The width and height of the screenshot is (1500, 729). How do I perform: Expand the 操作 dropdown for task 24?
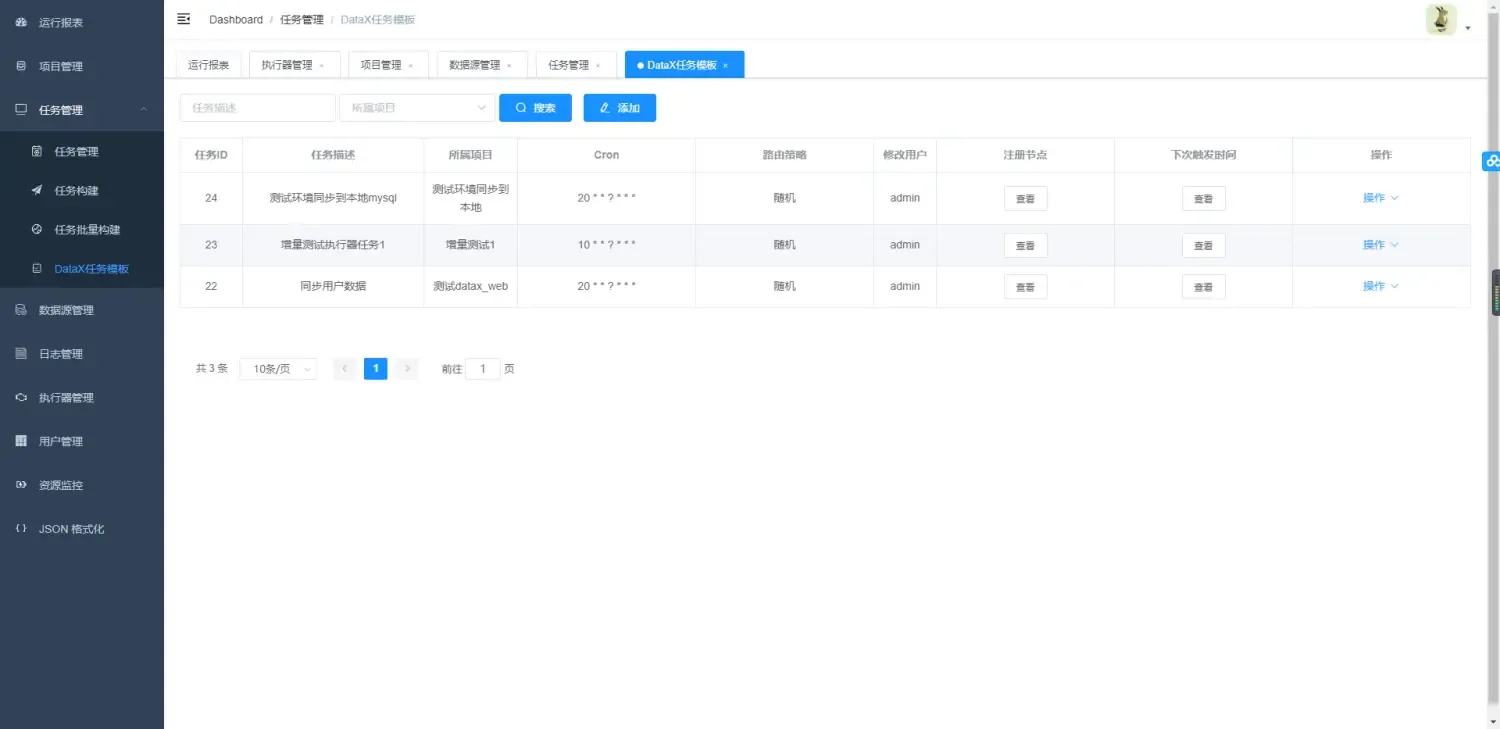pyautogui.click(x=1381, y=197)
